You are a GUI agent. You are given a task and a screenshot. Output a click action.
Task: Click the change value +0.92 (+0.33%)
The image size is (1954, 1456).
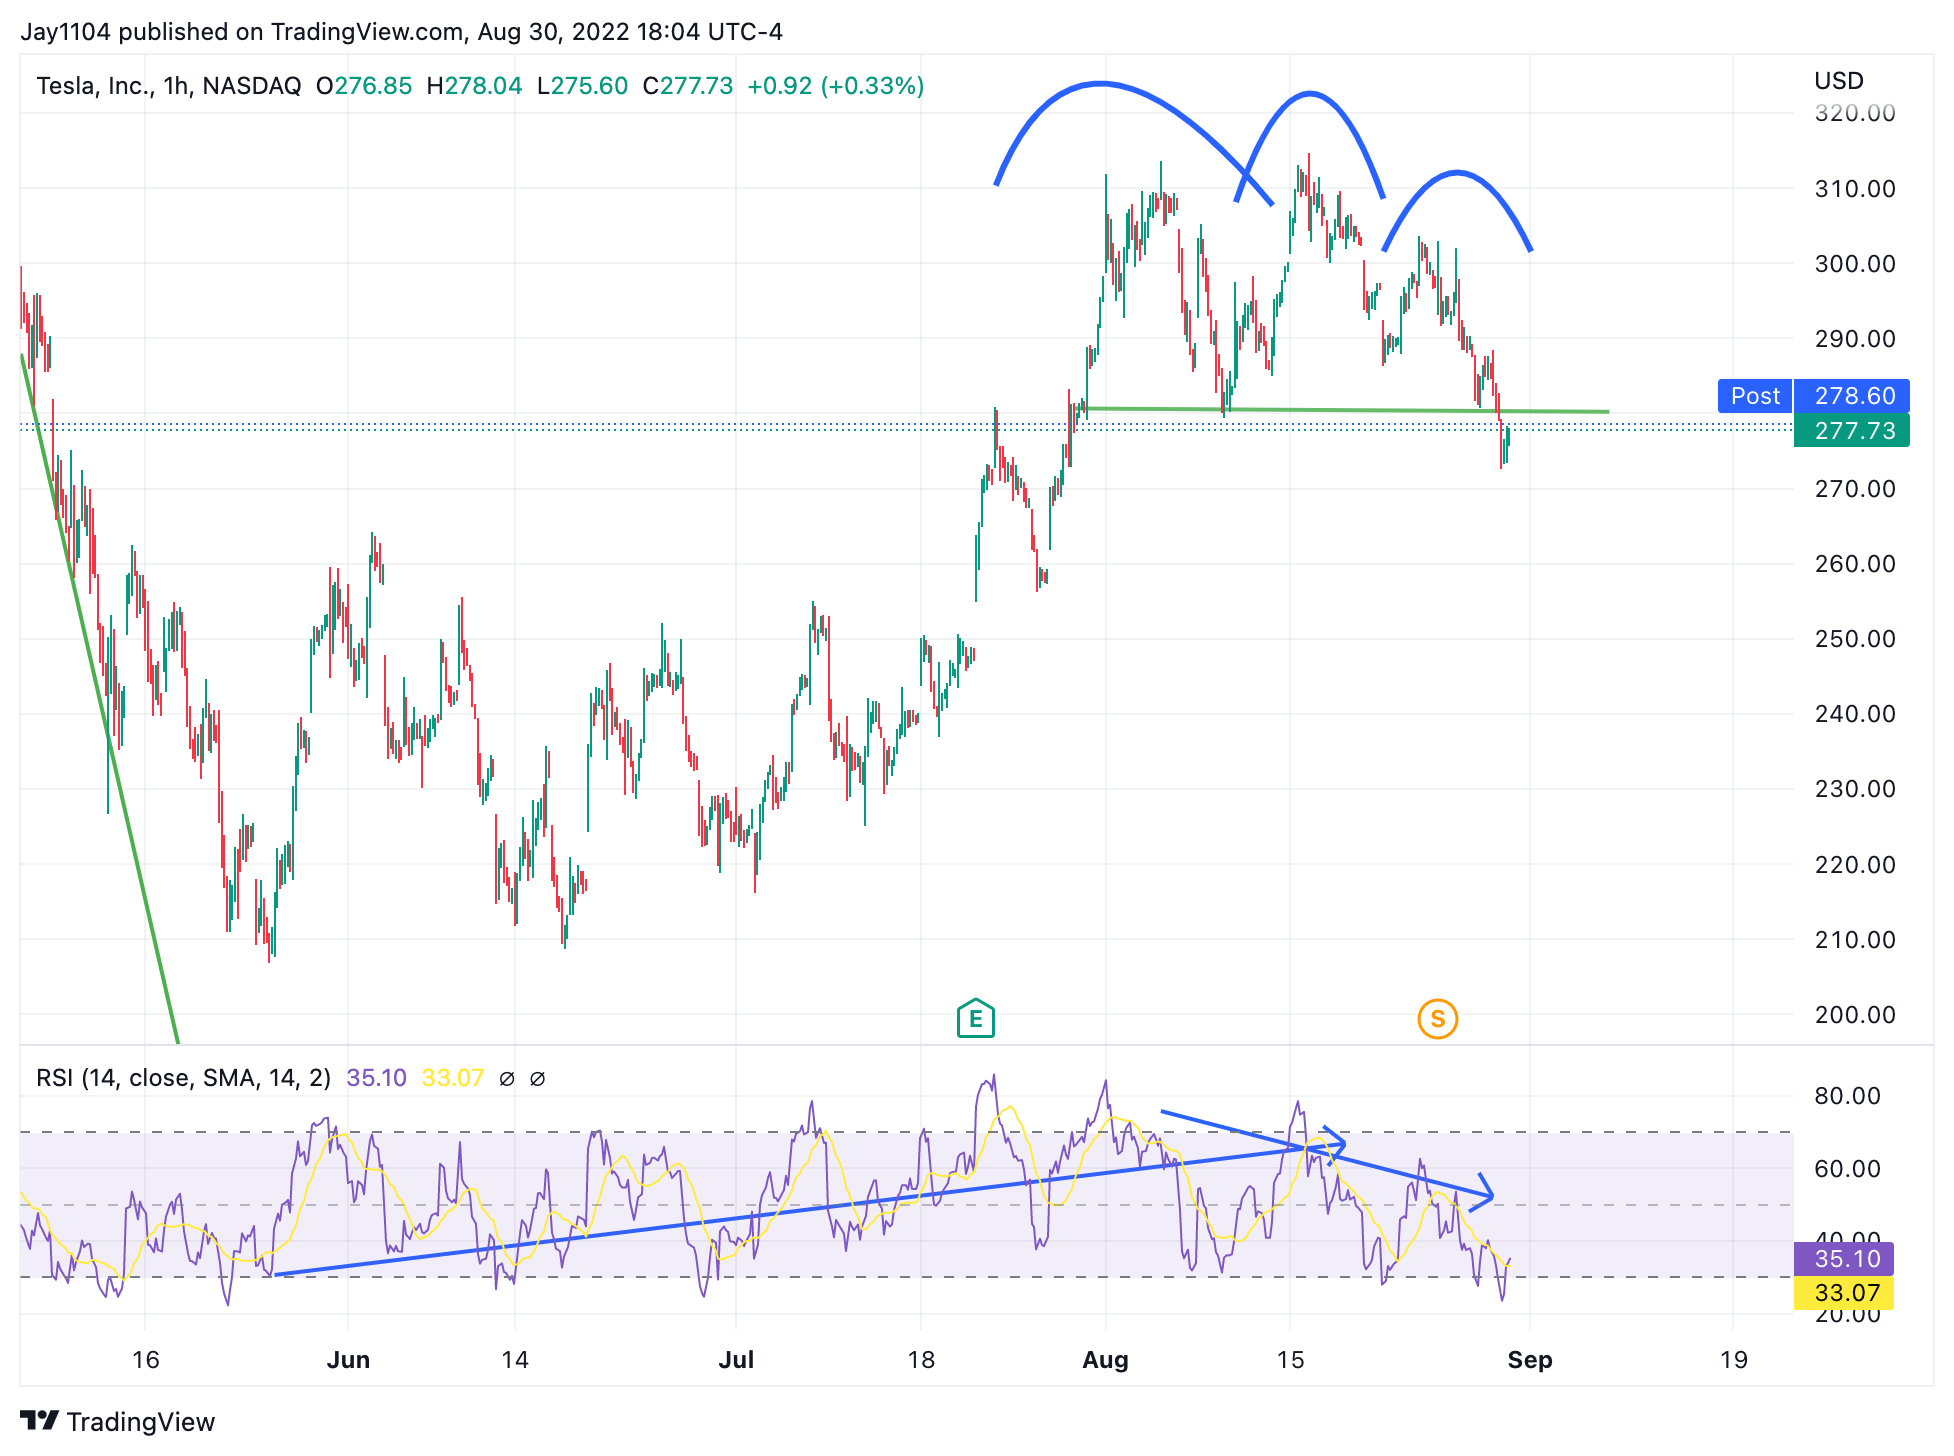pyautogui.click(x=836, y=86)
